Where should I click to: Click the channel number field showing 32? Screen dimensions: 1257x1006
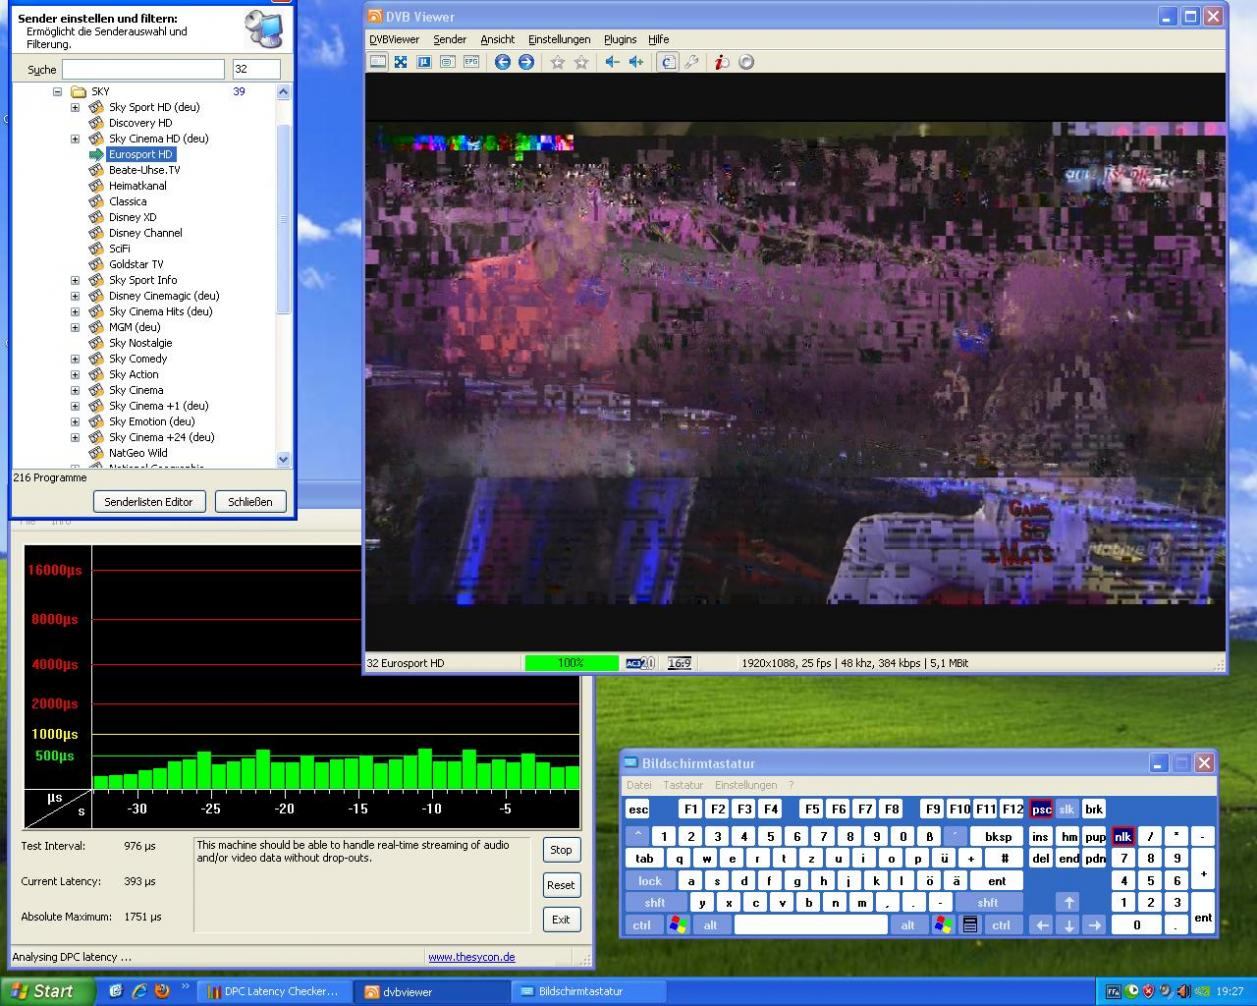point(256,70)
